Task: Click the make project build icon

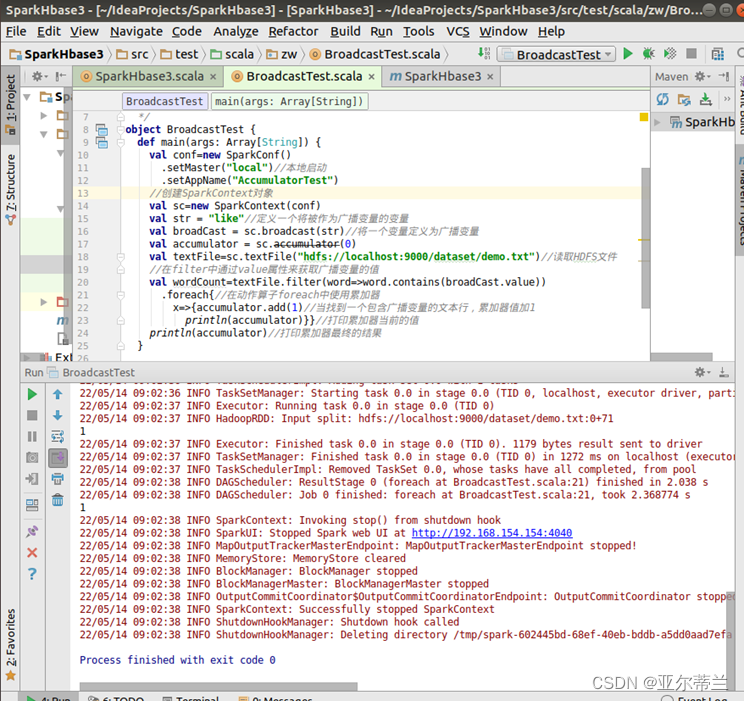Action: coord(484,53)
